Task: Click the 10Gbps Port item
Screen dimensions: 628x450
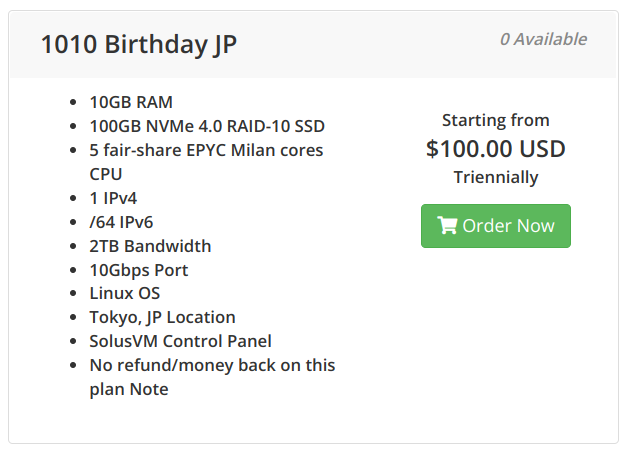Action: [139, 270]
